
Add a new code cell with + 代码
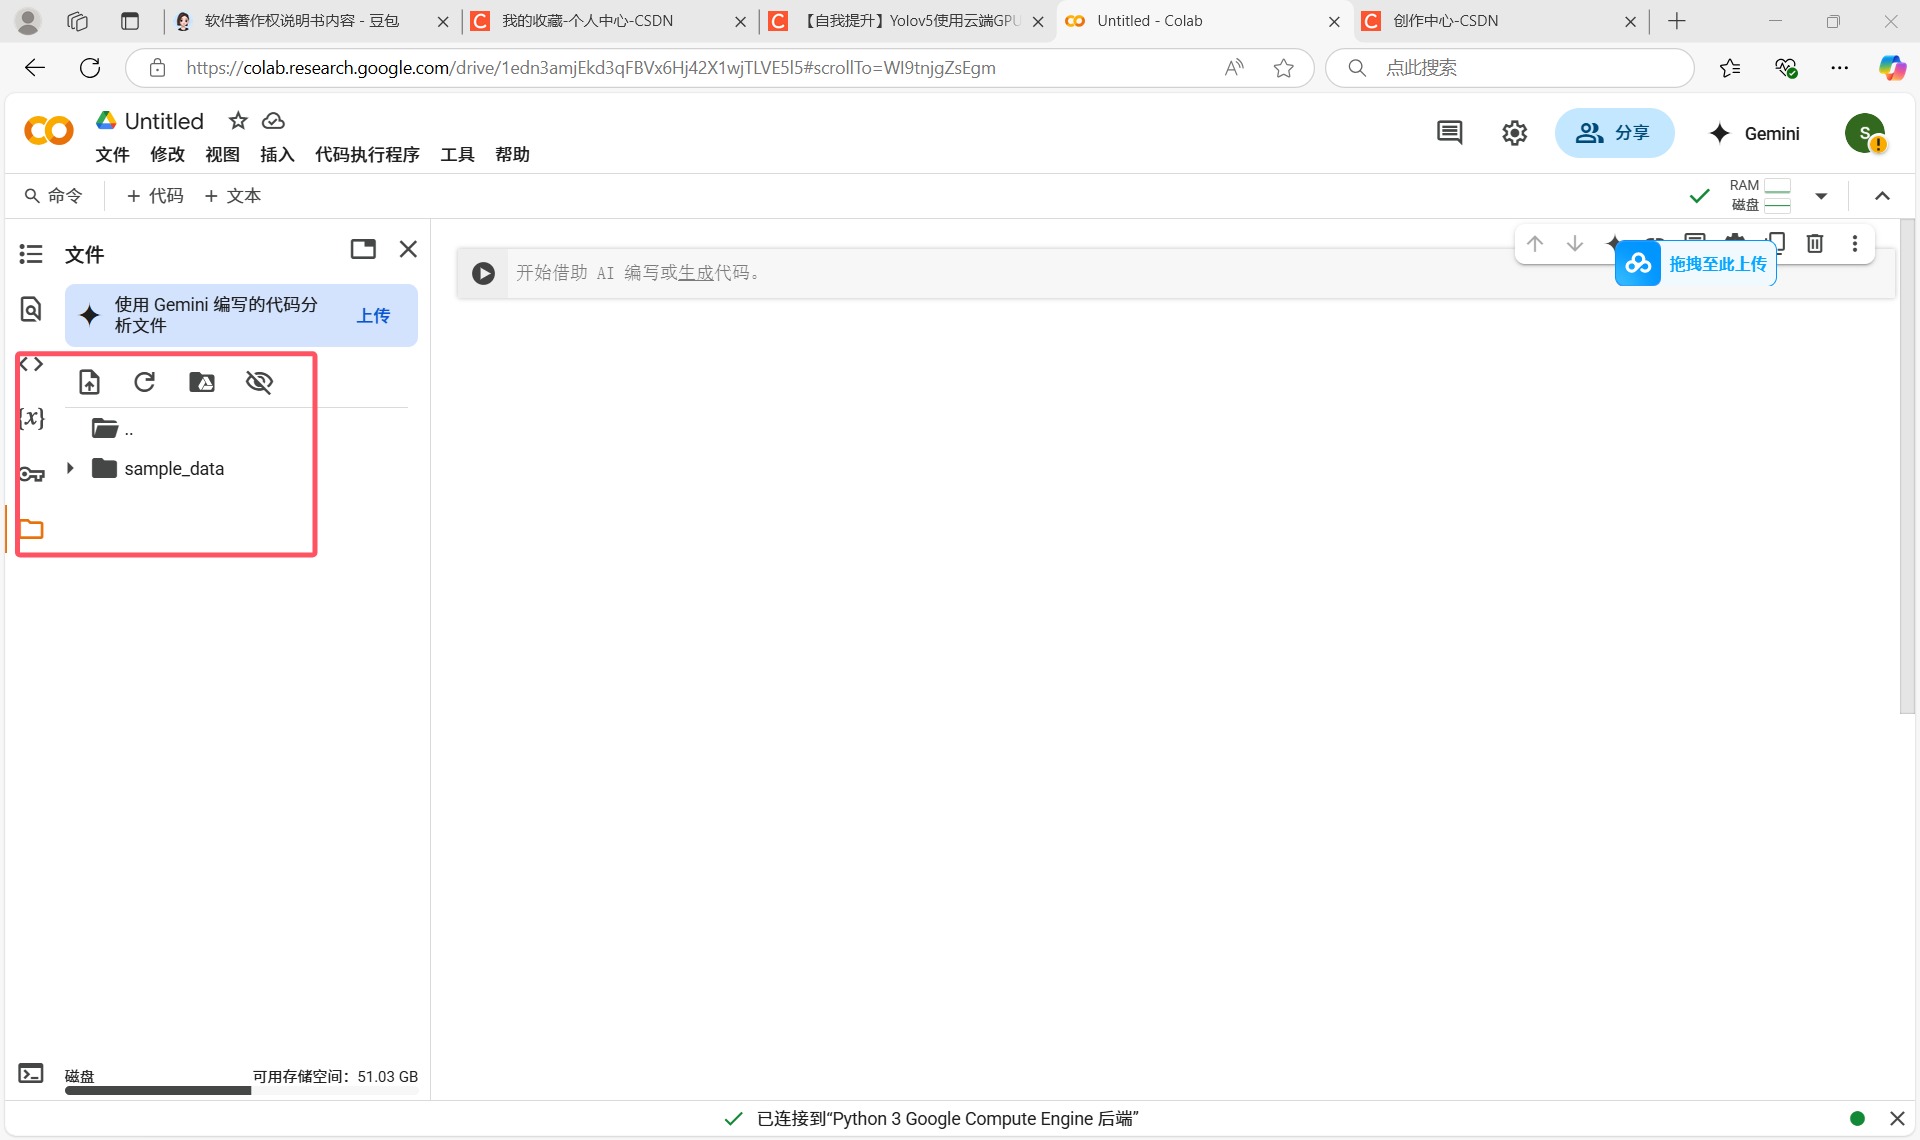pos(155,196)
